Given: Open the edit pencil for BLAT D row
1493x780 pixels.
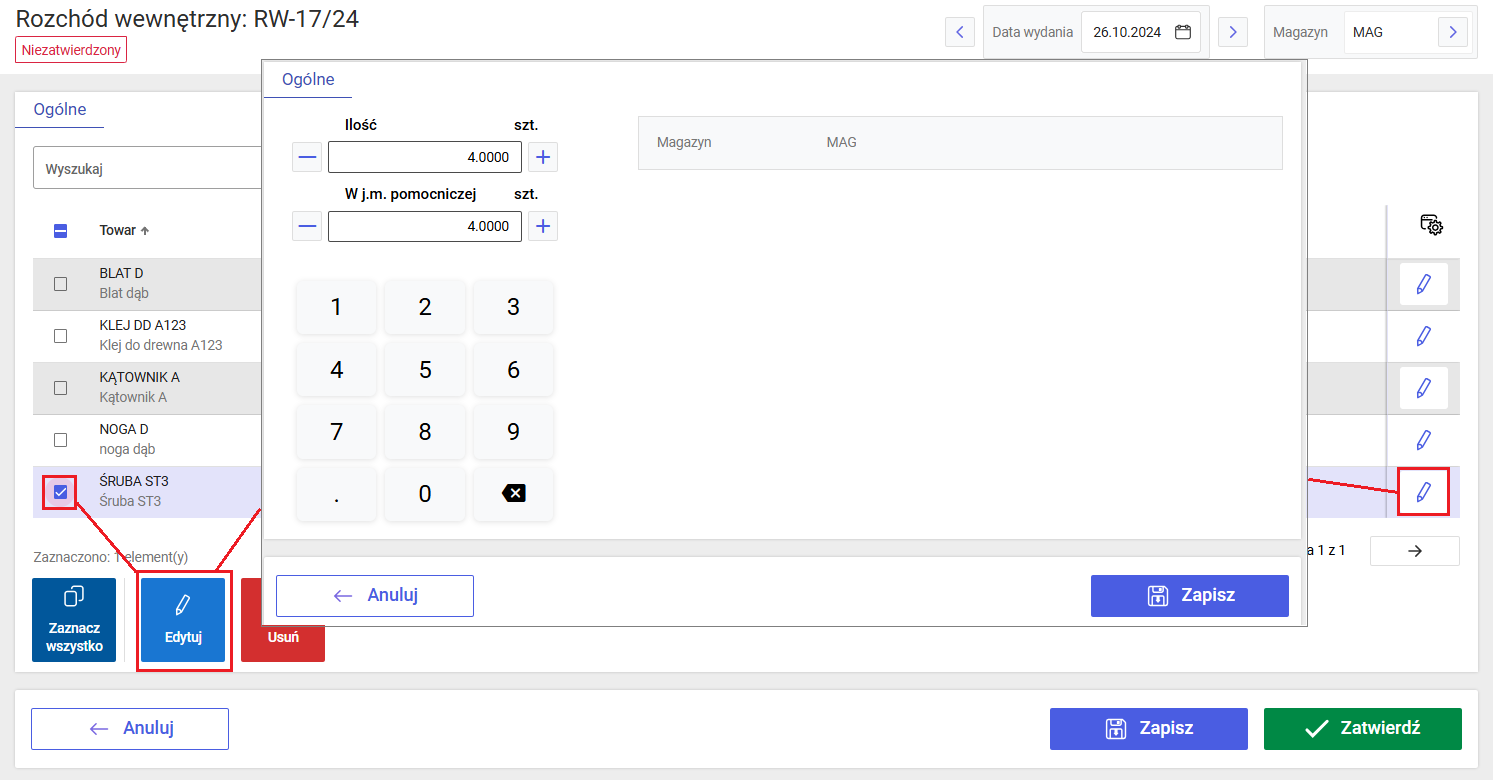Looking at the screenshot, I should click(1424, 284).
